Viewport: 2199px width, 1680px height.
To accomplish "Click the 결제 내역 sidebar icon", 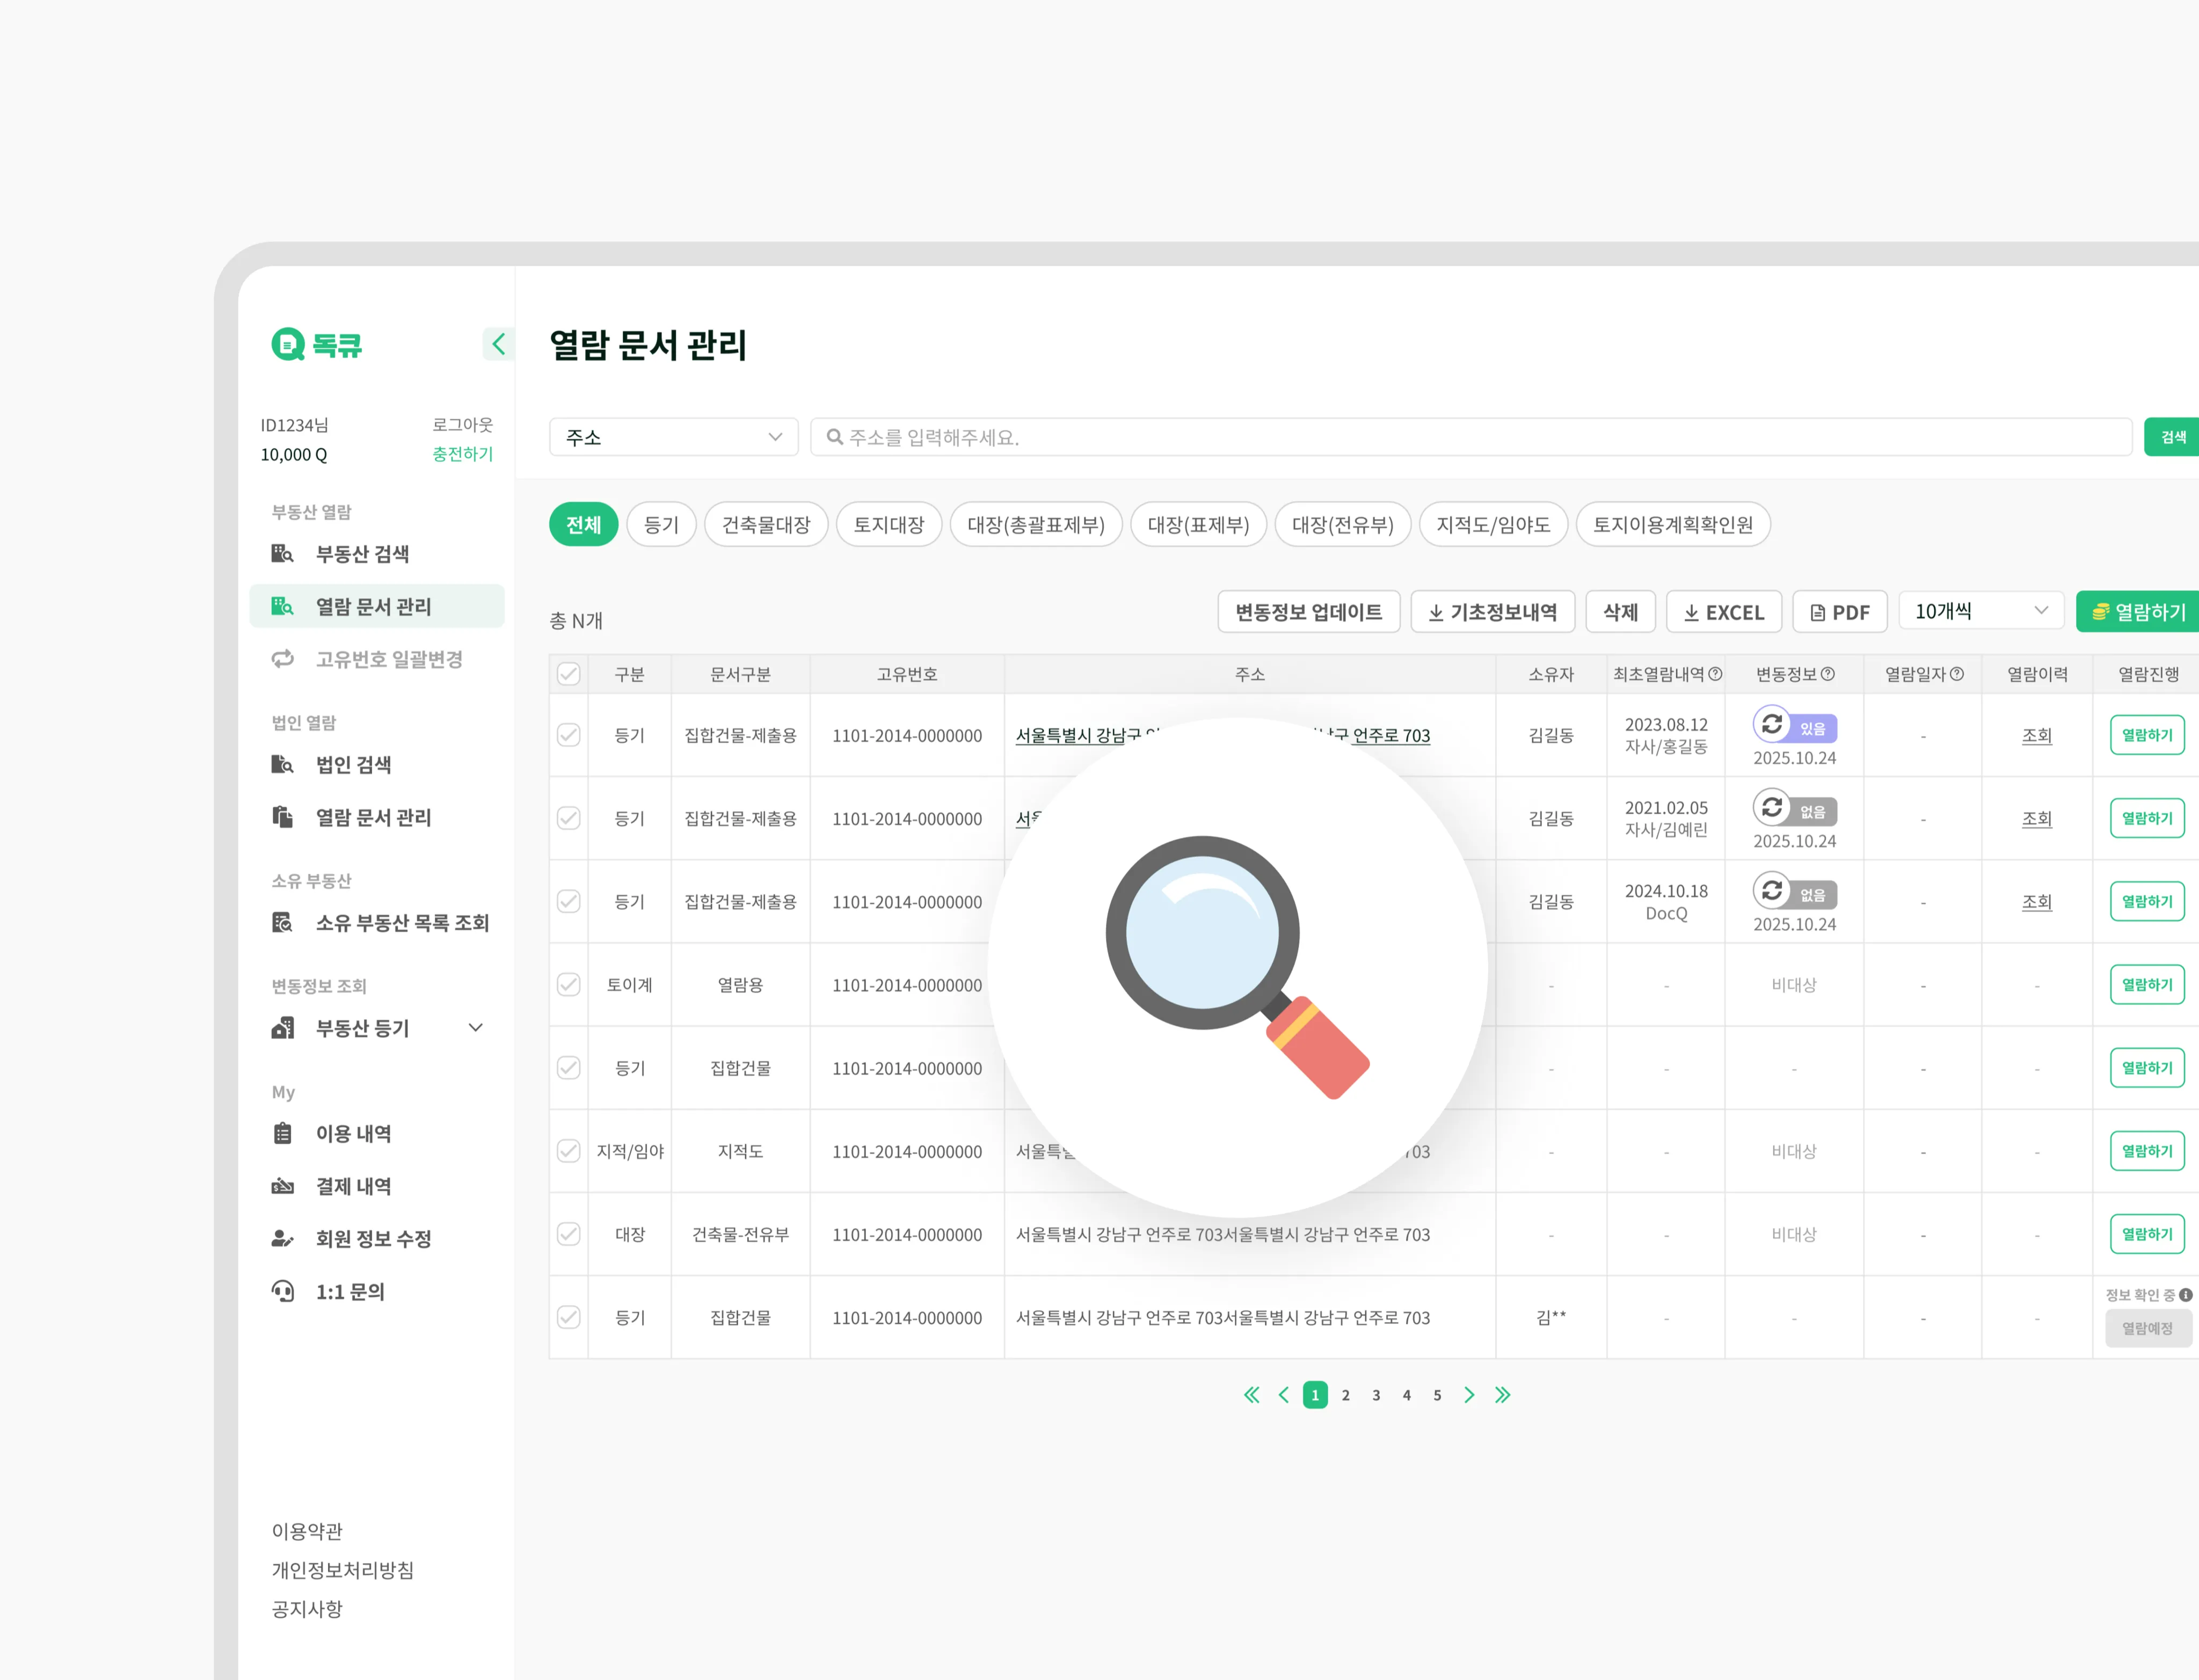I will (283, 1186).
